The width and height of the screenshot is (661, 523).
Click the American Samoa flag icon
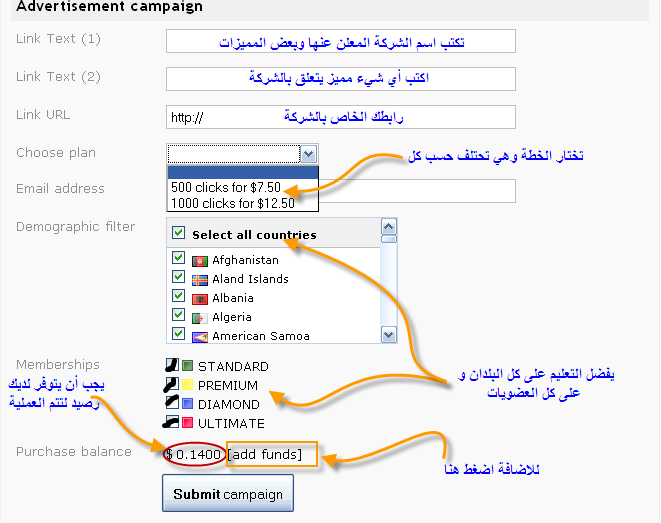point(199,336)
